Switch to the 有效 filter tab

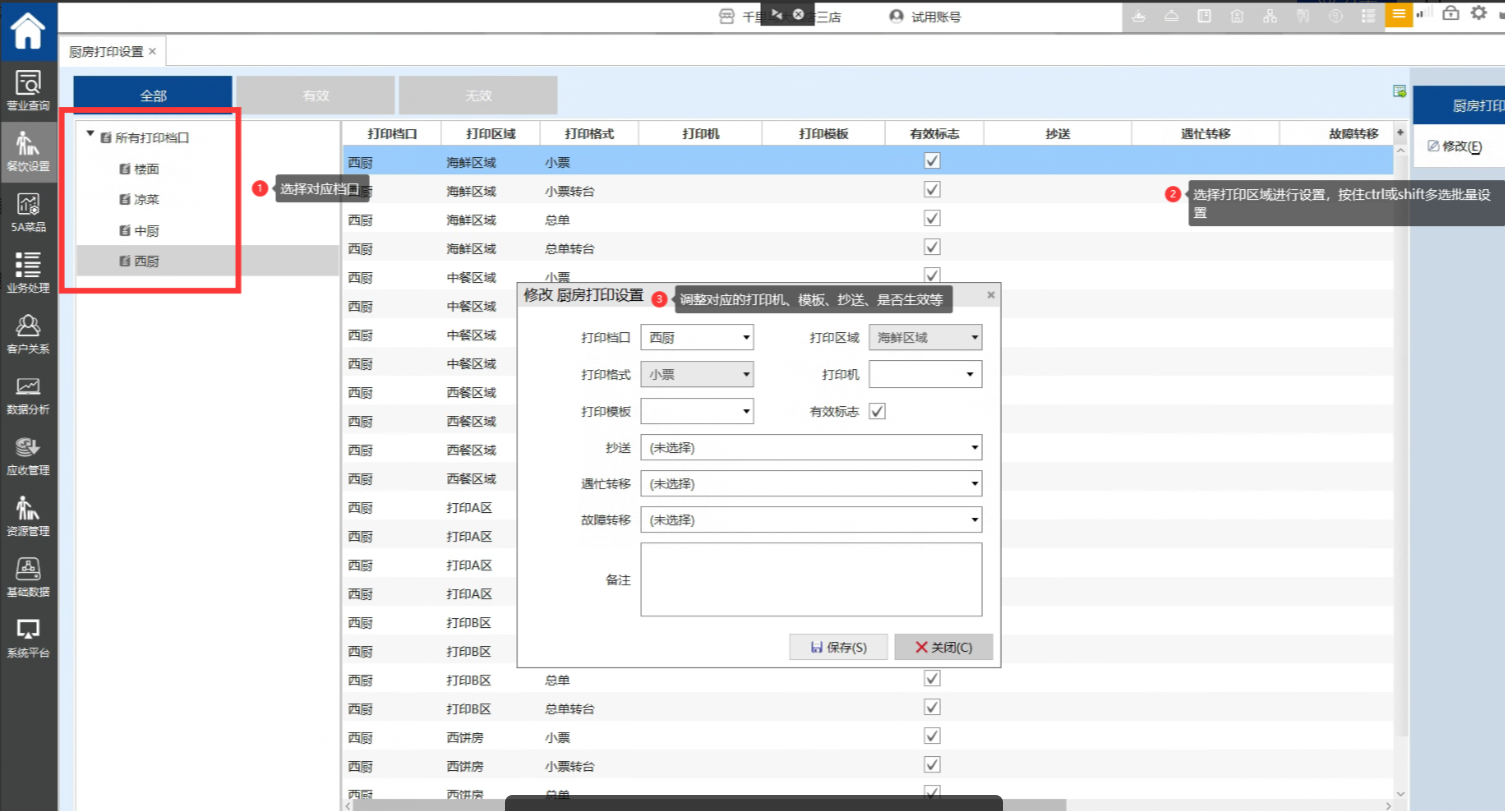(x=316, y=96)
